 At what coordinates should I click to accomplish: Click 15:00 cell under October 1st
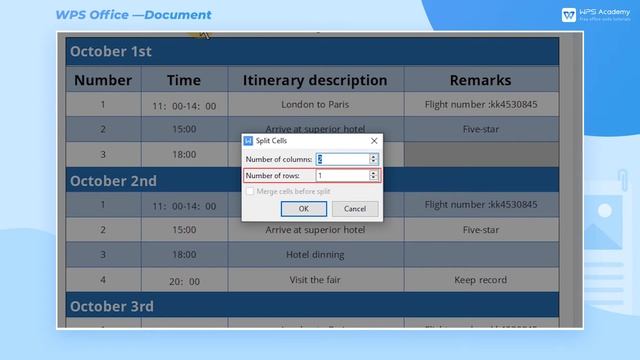pos(184,129)
